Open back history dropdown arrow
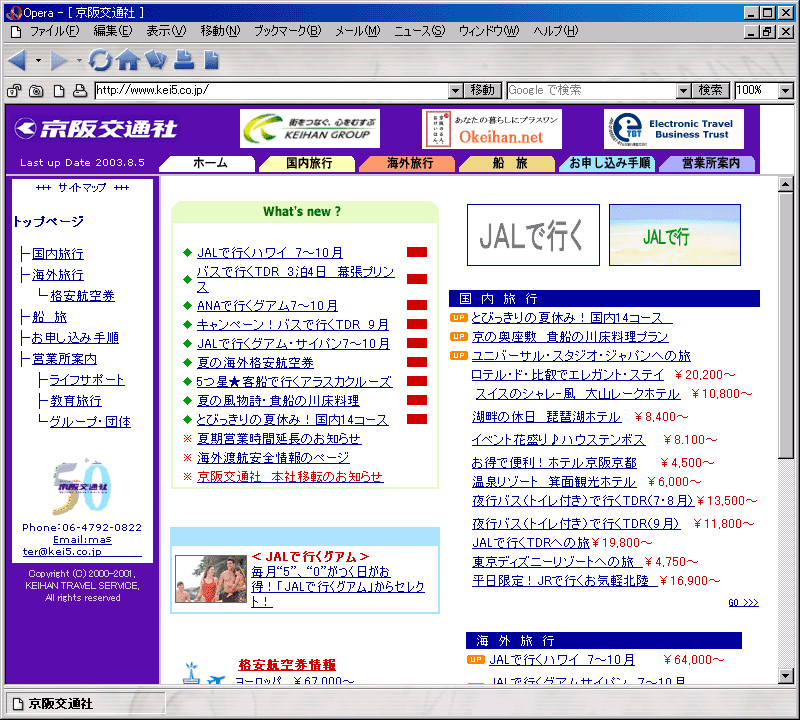This screenshot has width=800, height=720. pos(38,60)
